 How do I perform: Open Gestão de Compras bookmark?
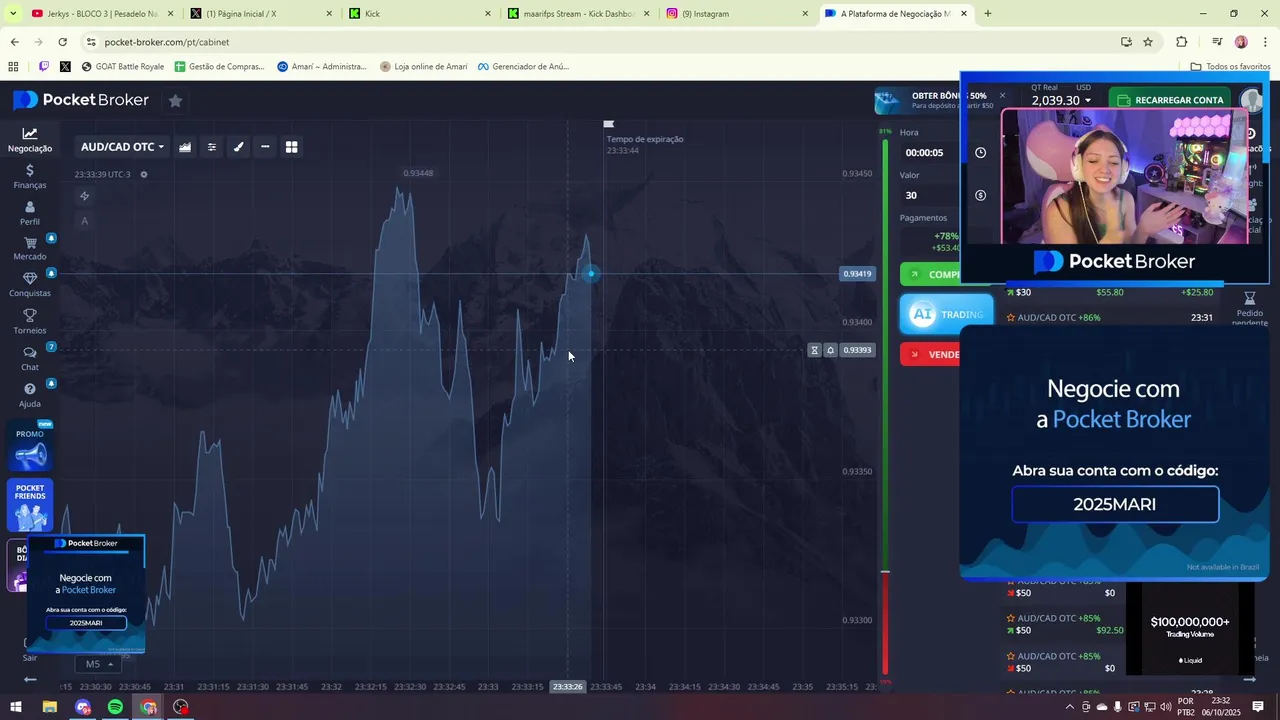click(220, 67)
